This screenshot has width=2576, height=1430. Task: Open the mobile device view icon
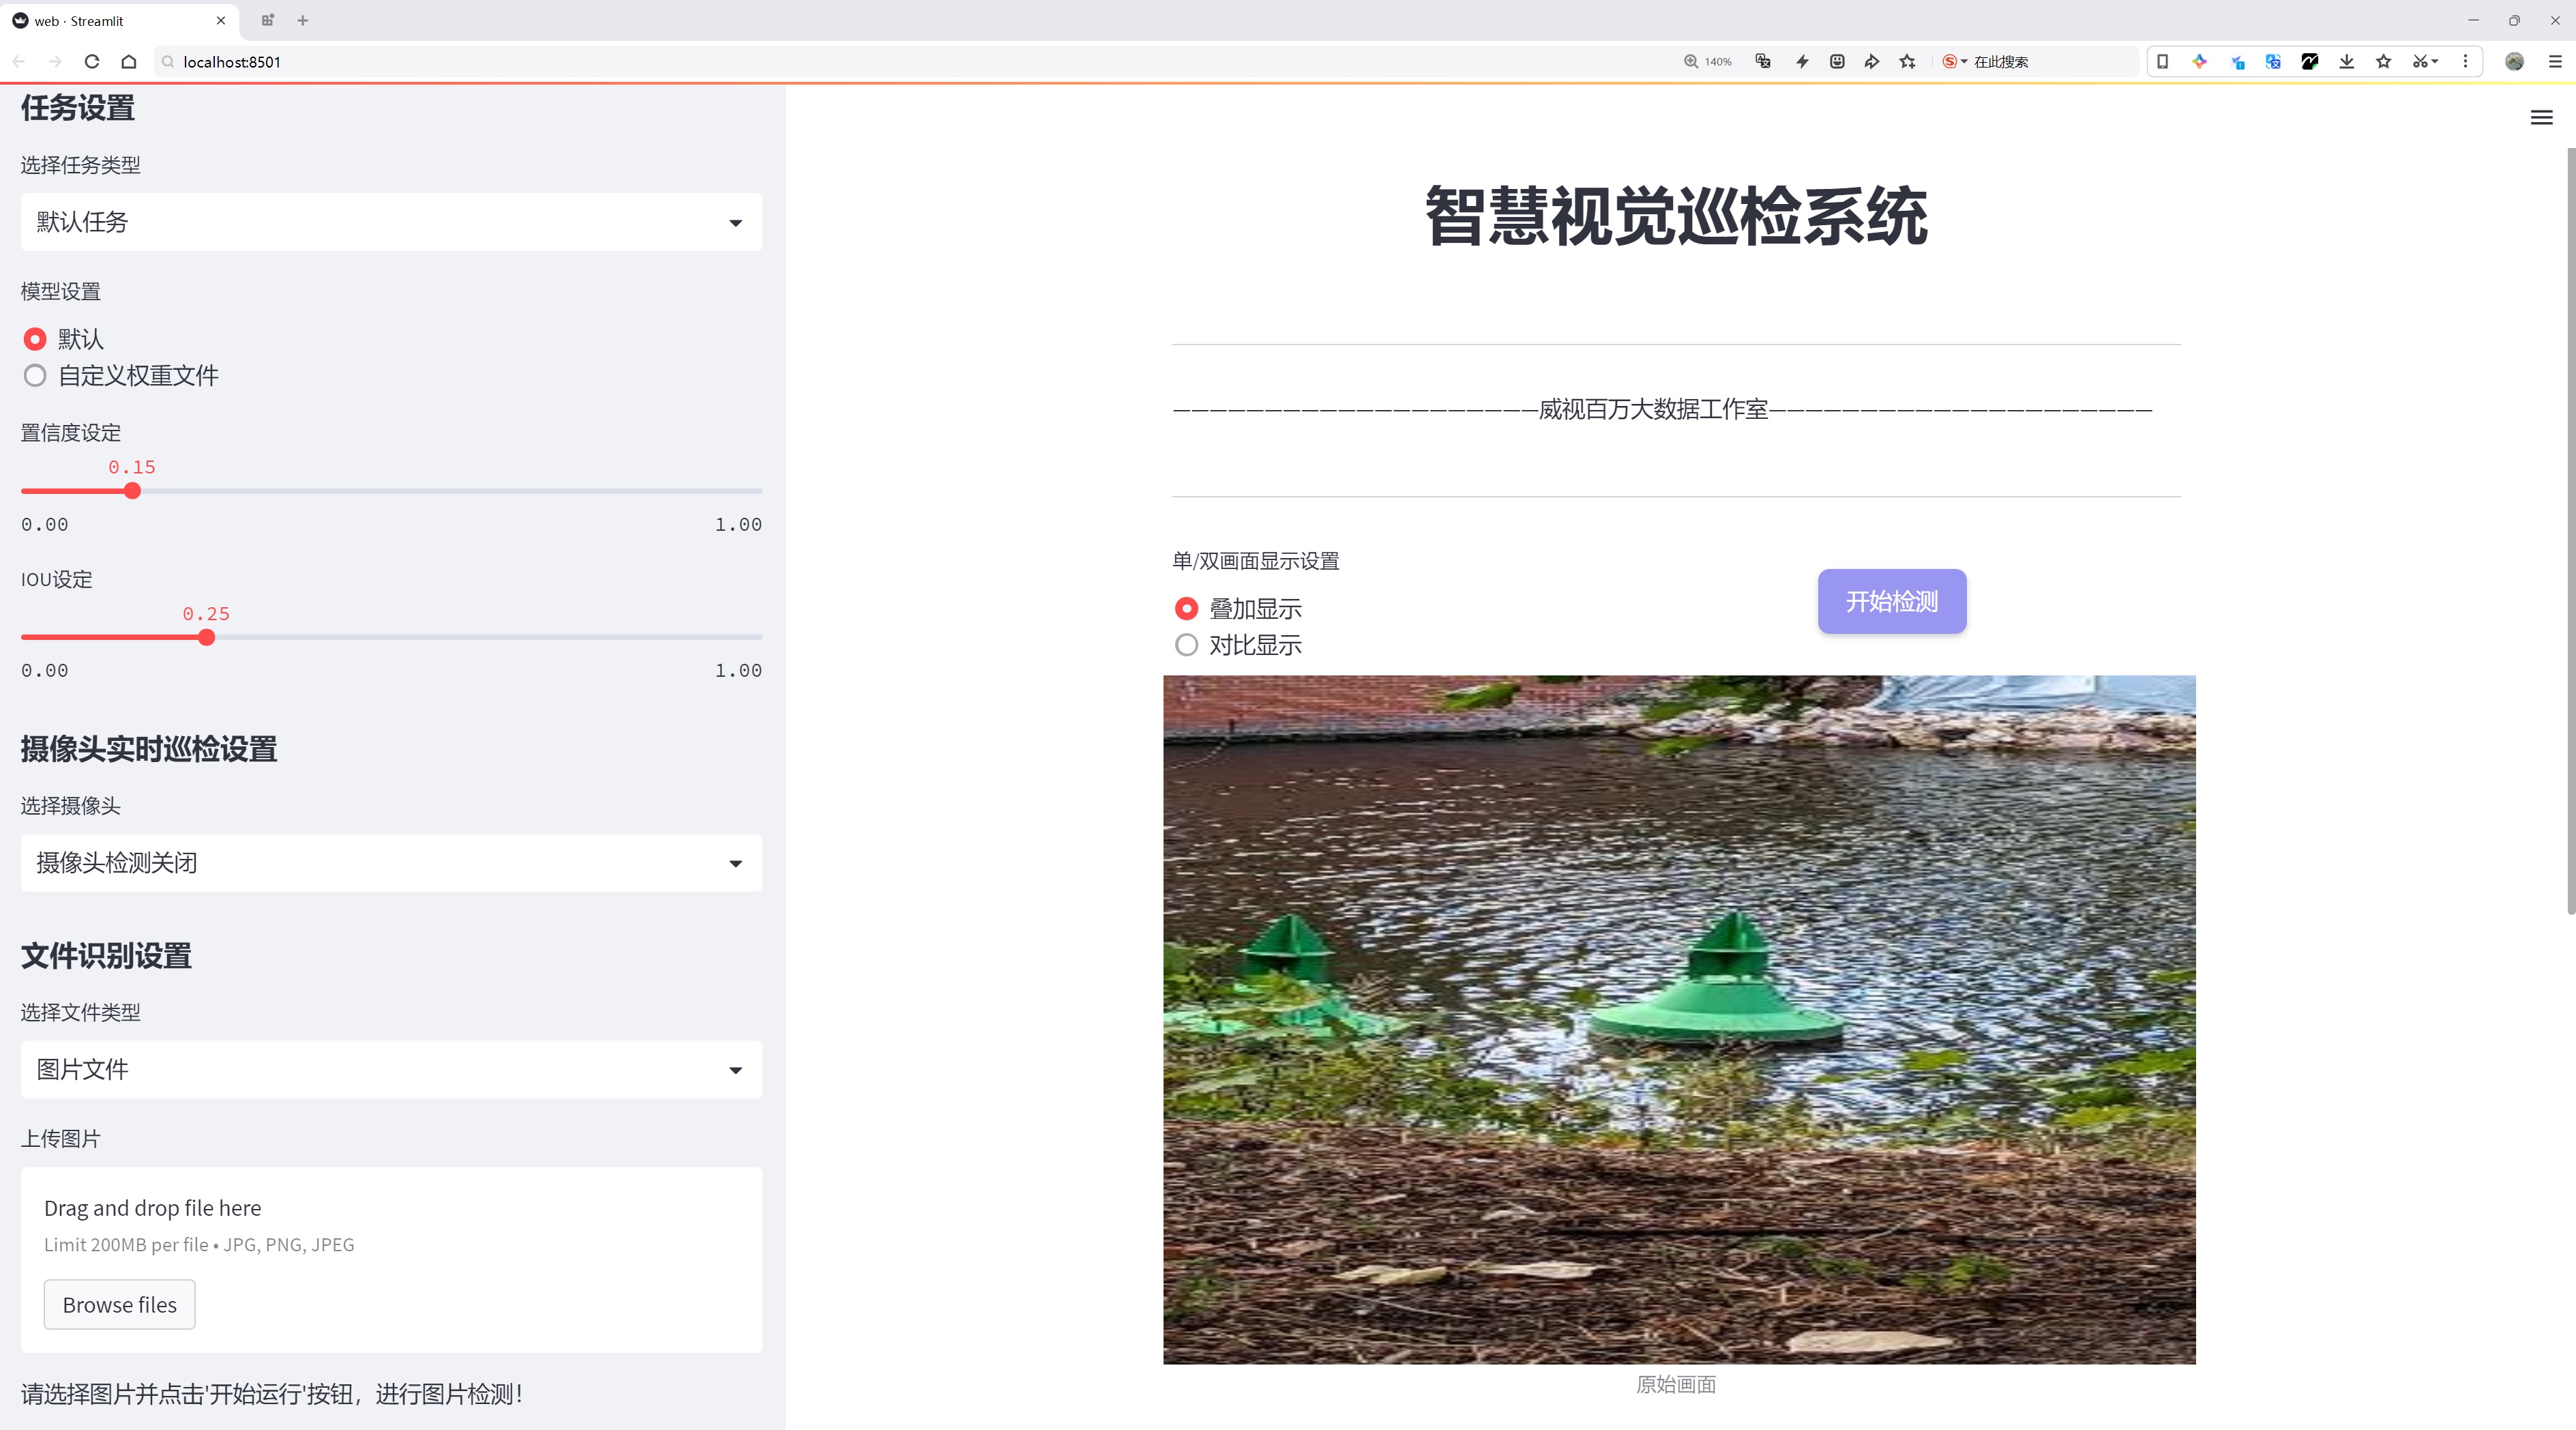point(2162,62)
